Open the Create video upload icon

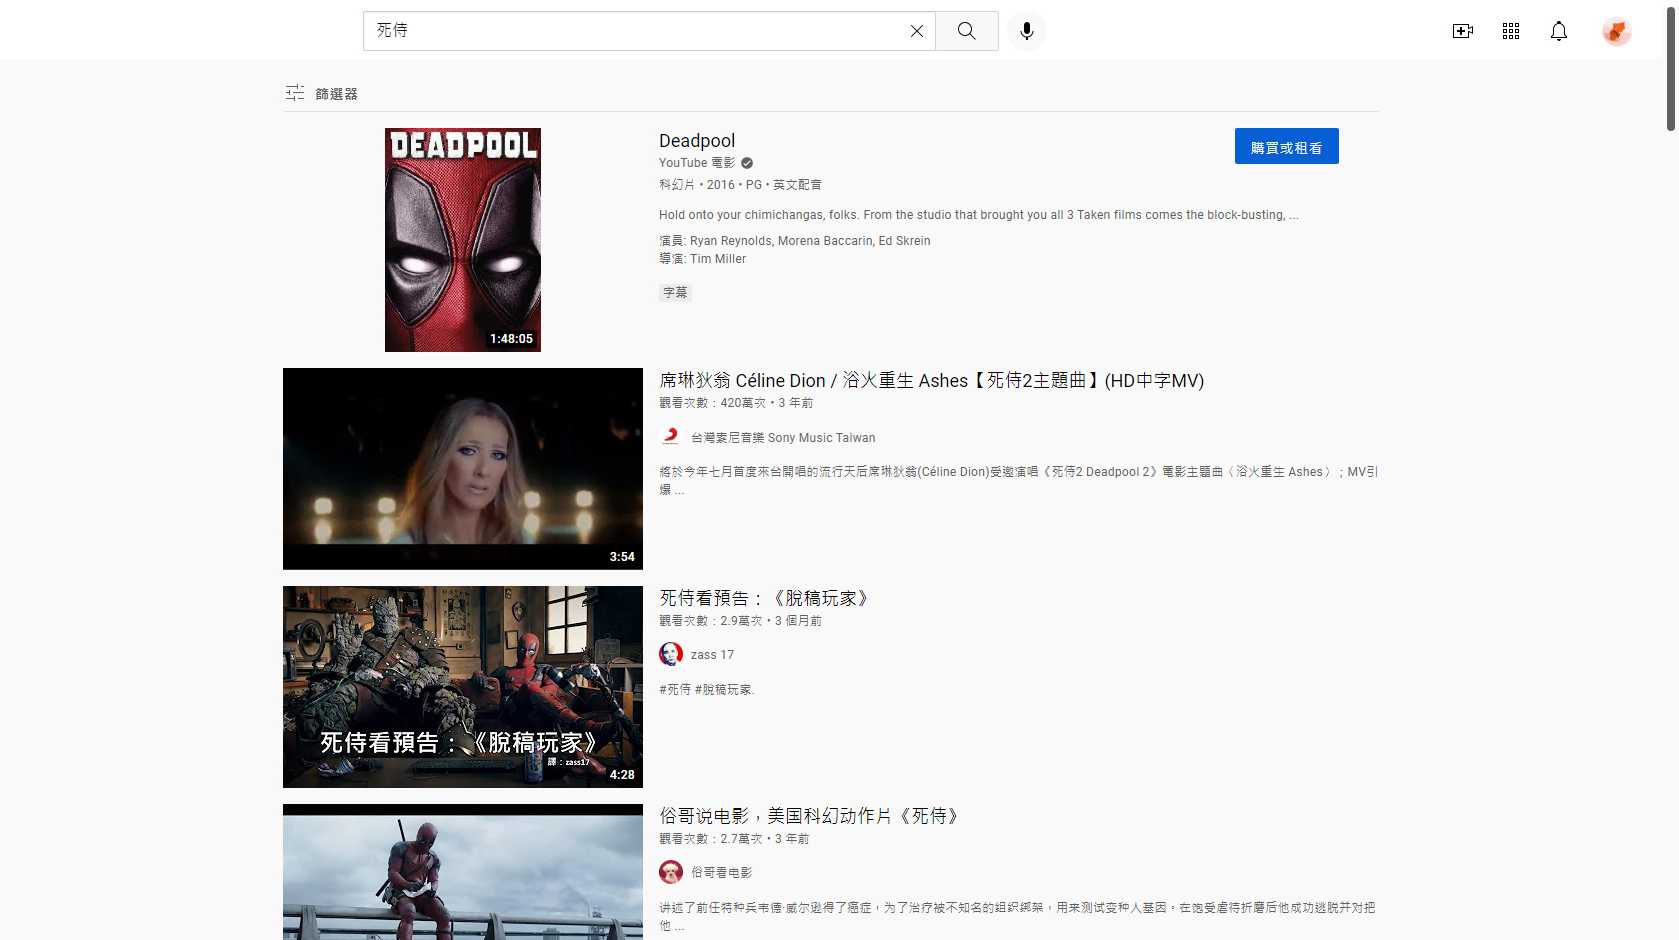pyautogui.click(x=1462, y=31)
